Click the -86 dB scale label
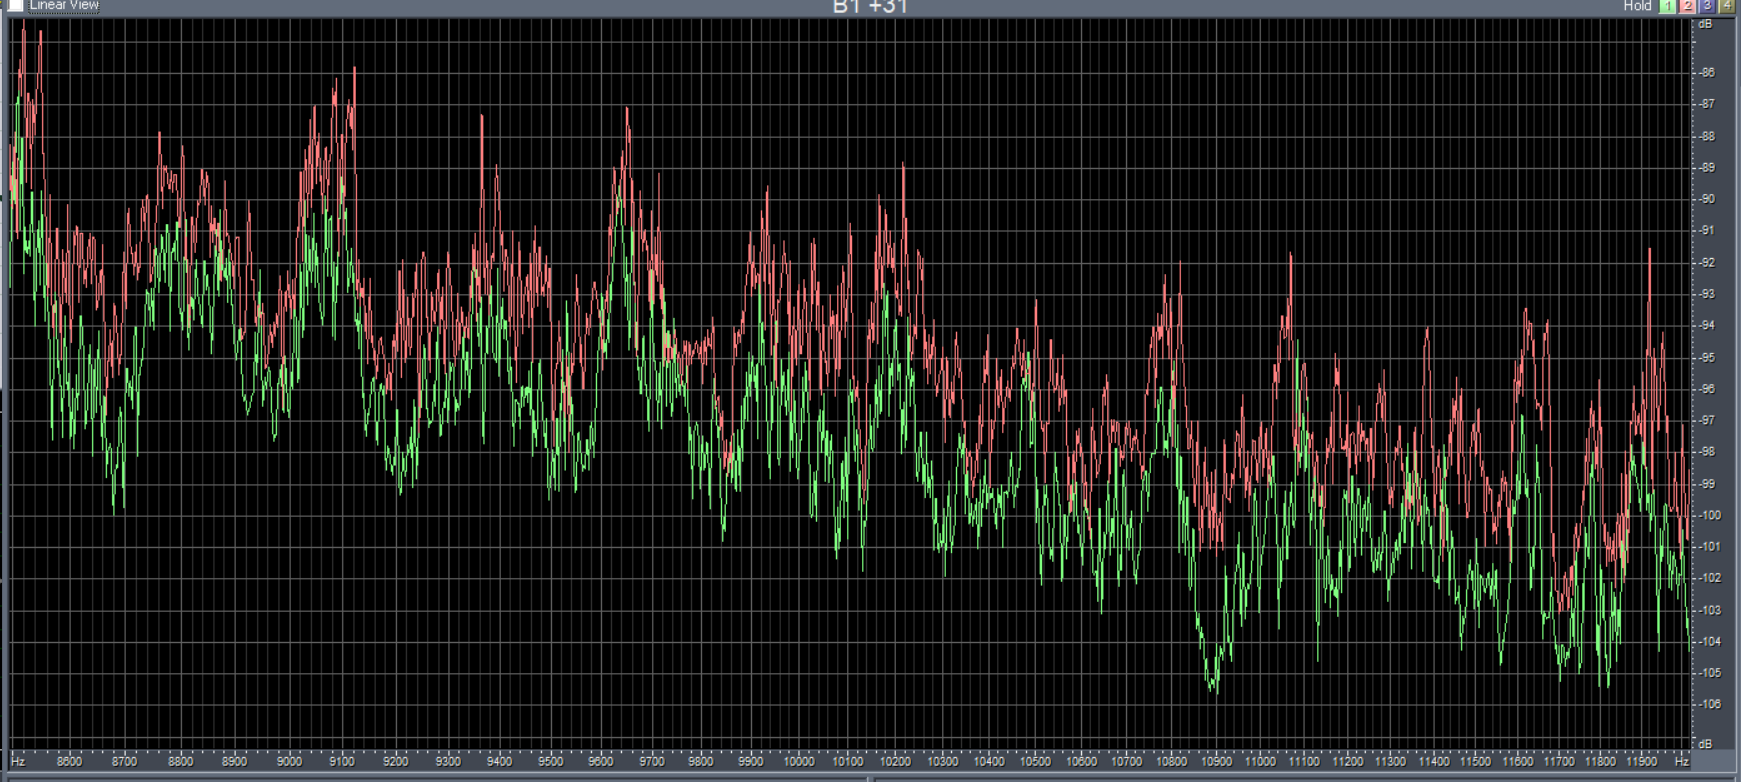 point(1706,72)
